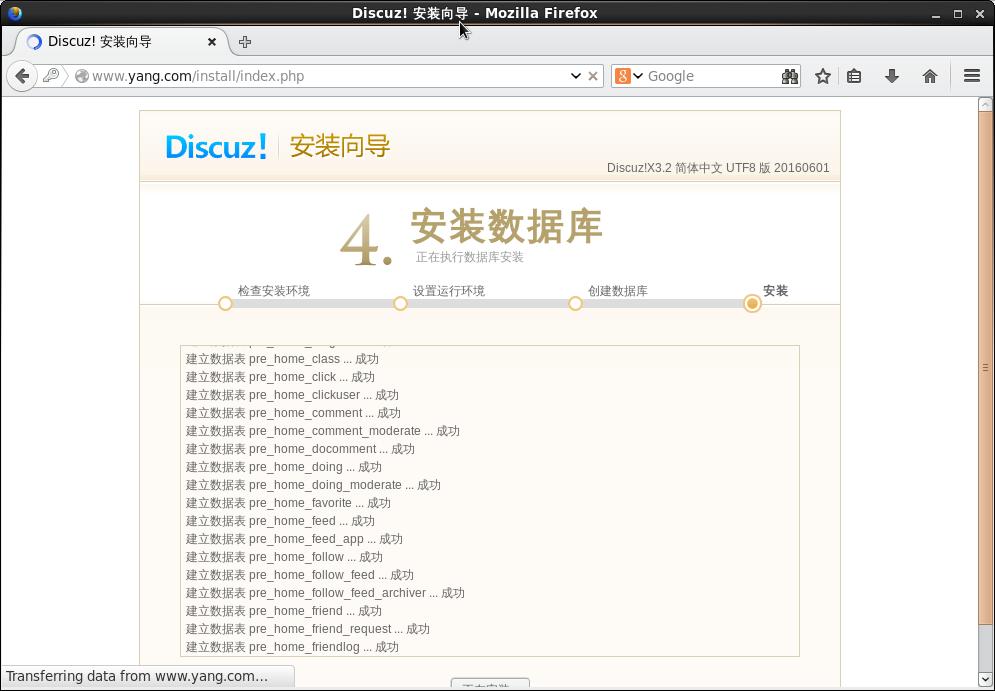Open the downloads panel arrow icon
This screenshot has height=691, width=995.
pos(891,75)
